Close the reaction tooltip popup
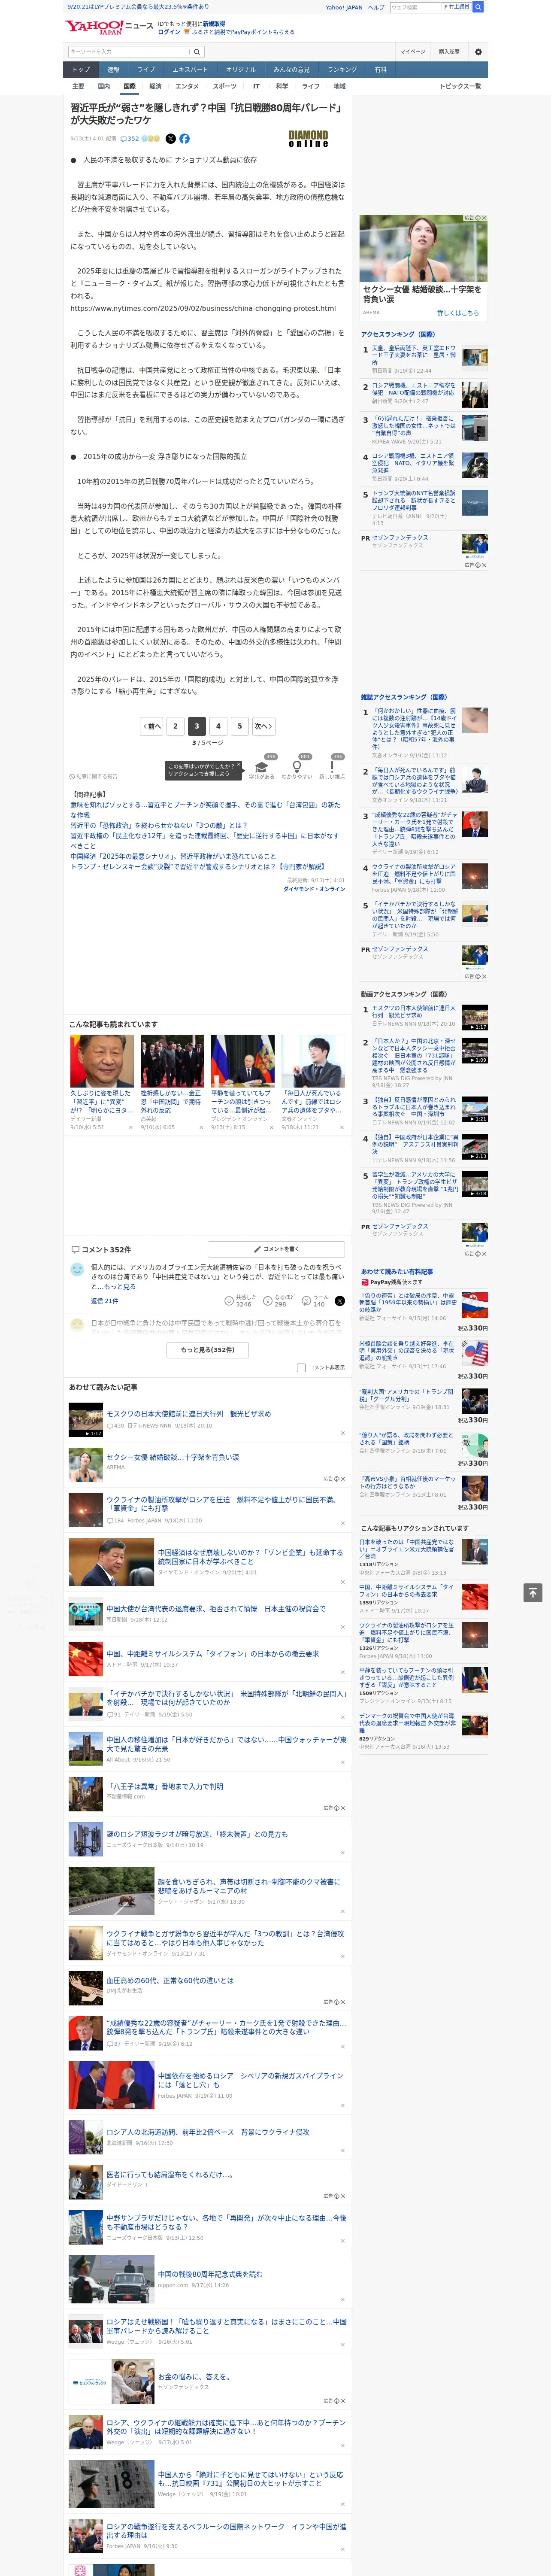The image size is (551, 2576). [x=238, y=765]
